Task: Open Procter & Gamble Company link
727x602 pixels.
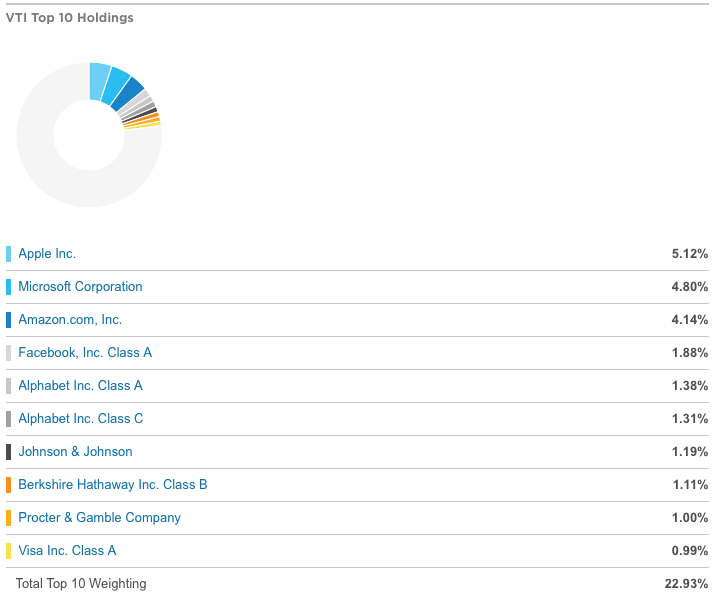Action: 99,518
